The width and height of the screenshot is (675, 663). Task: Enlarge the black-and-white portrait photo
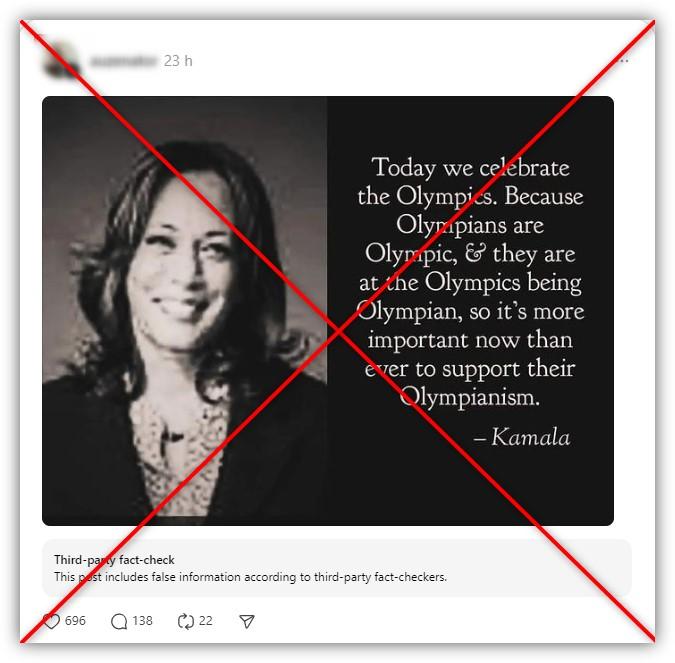point(185,310)
